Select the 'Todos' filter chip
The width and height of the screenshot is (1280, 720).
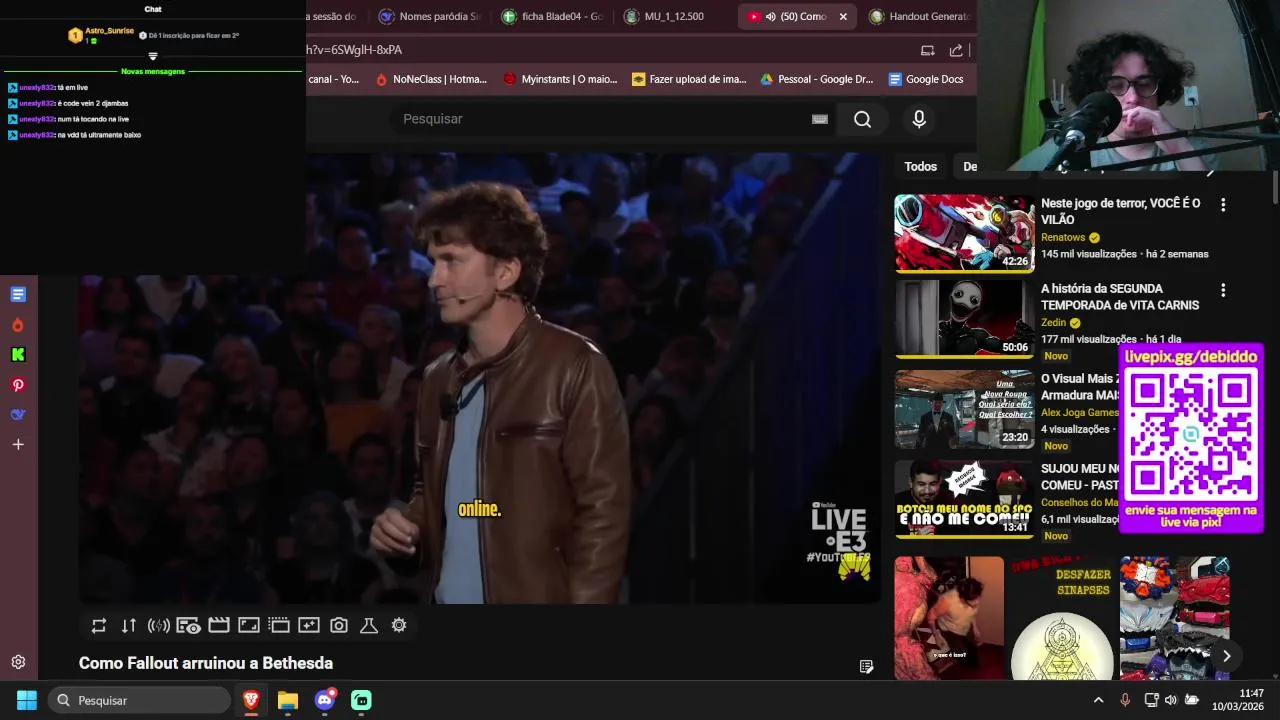(x=921, y=167)
